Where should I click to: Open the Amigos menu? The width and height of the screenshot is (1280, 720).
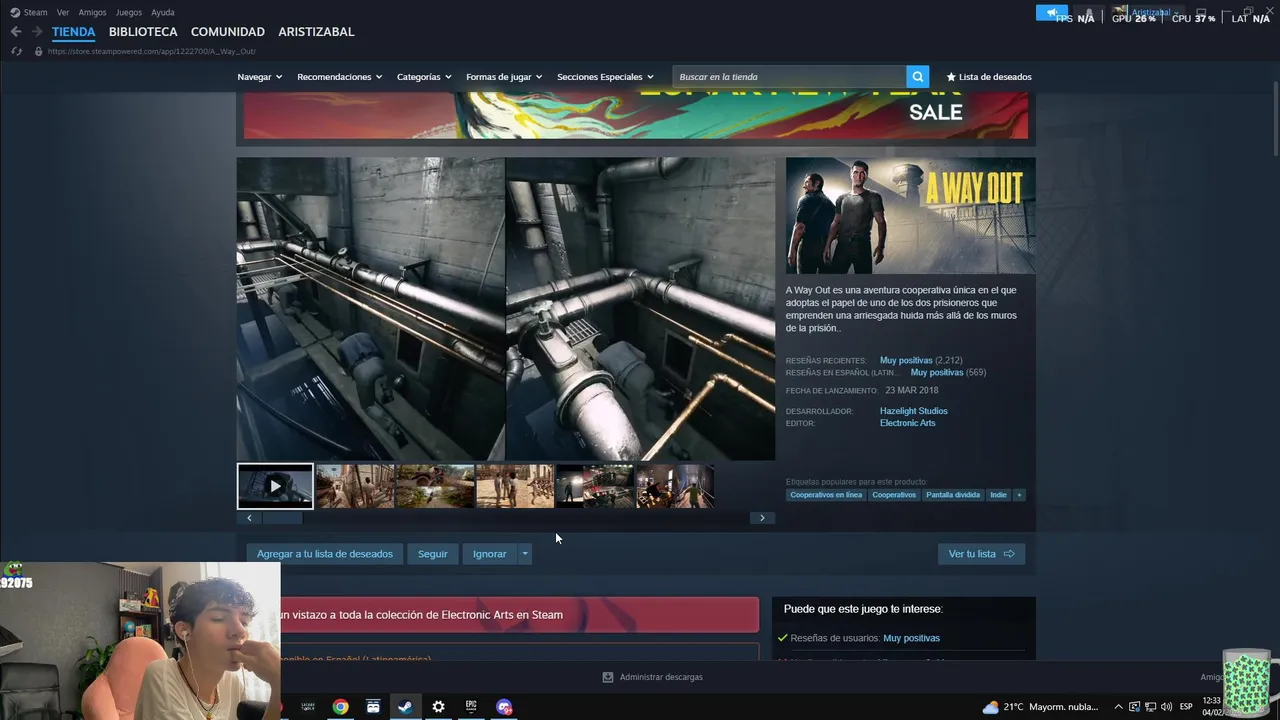tap(92, 13)
